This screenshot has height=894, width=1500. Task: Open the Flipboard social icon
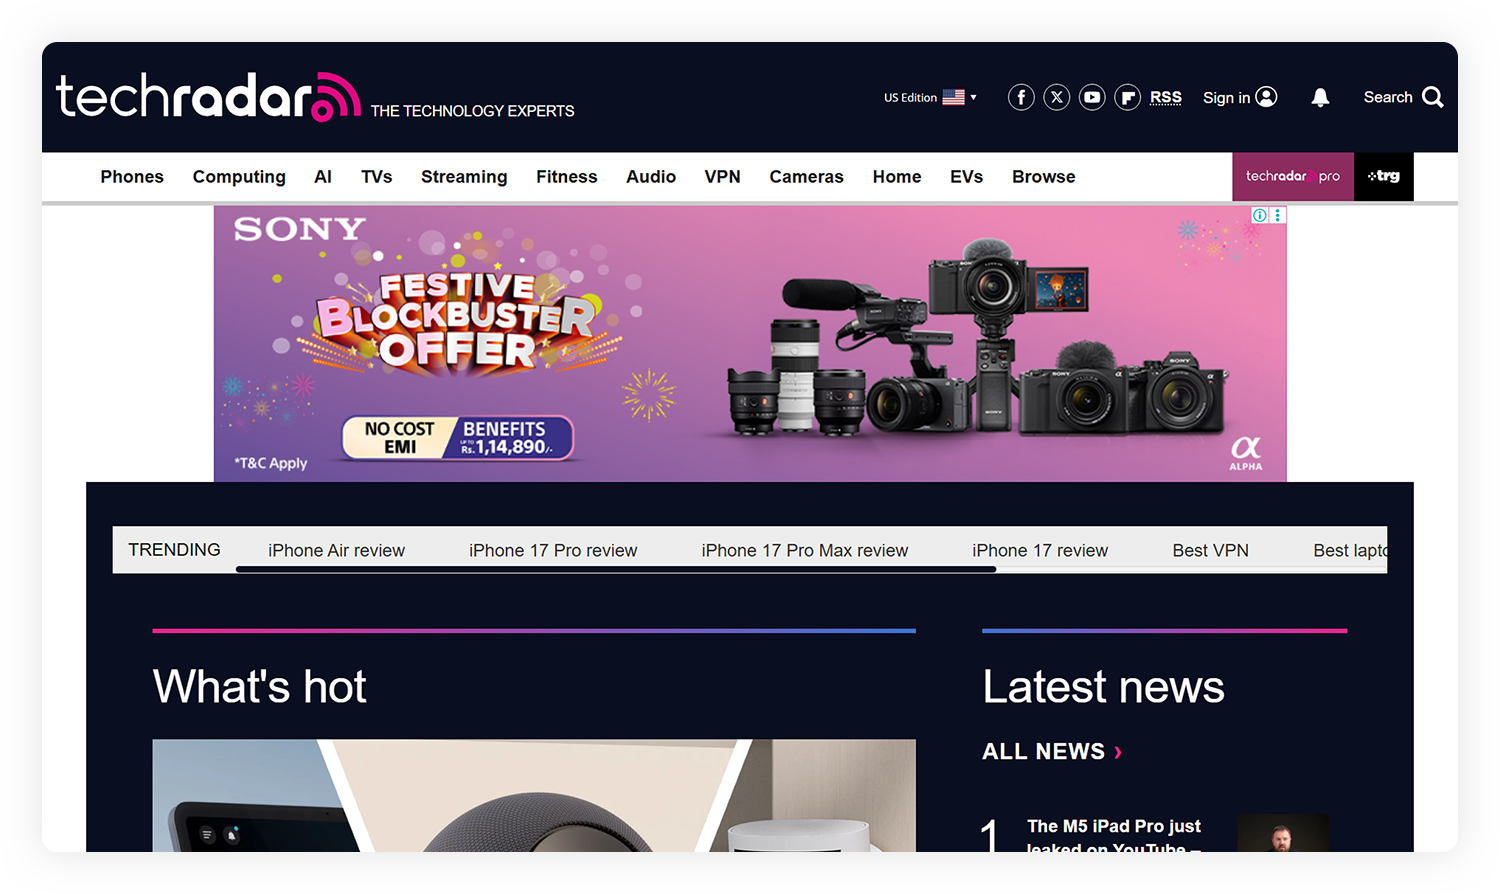pos(1127,97)
